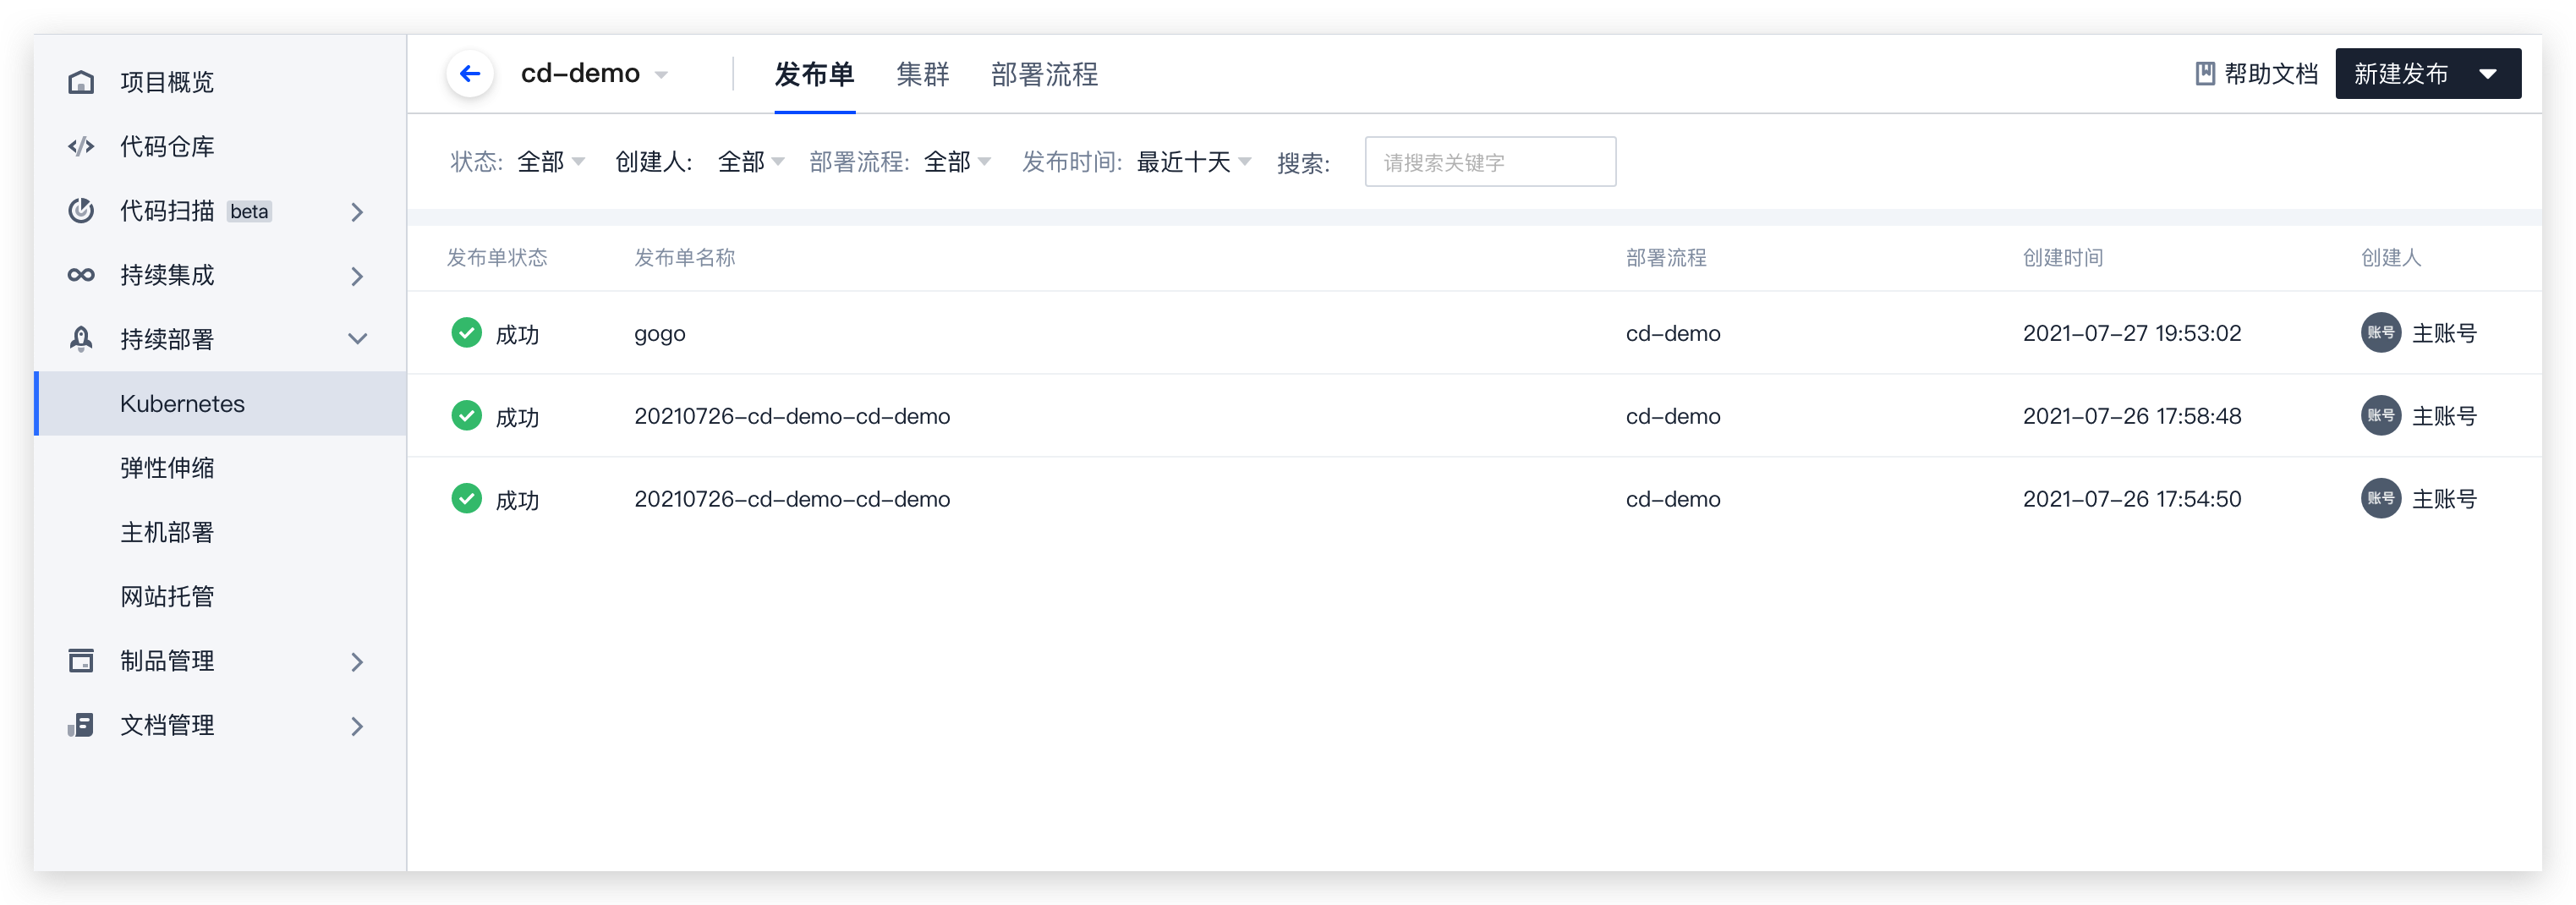Select Kubernetes in the sidebar
The image size is (2576, 905).
[x=220, y=404]
